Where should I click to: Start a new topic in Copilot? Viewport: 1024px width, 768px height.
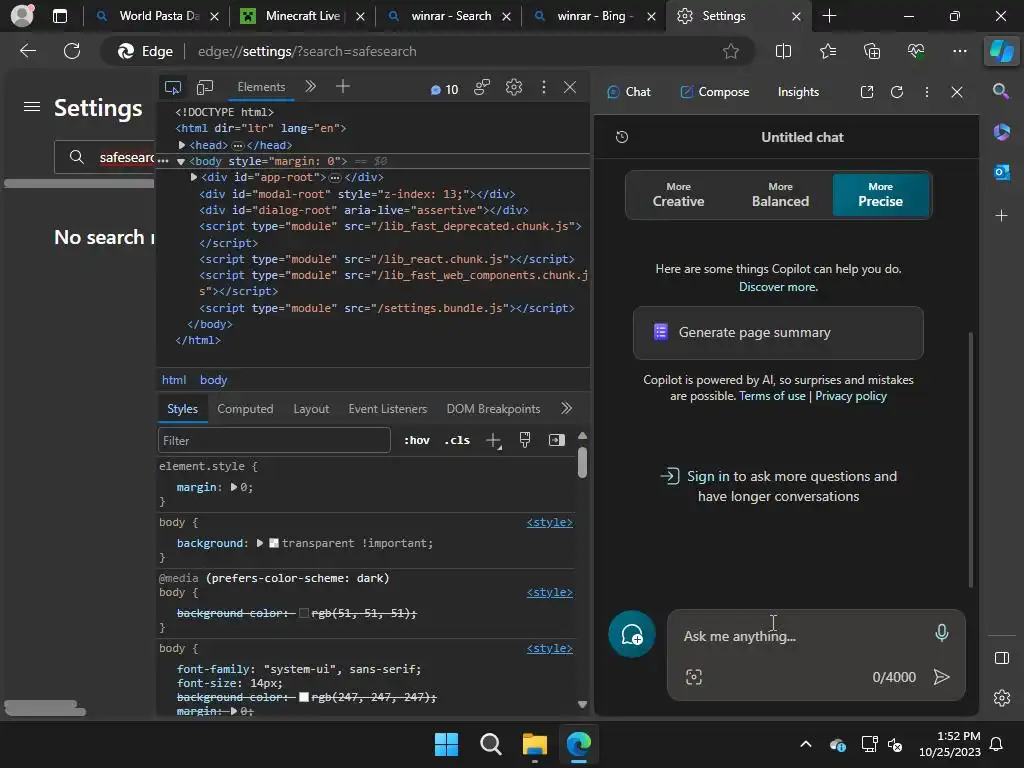tap(632, 634)
